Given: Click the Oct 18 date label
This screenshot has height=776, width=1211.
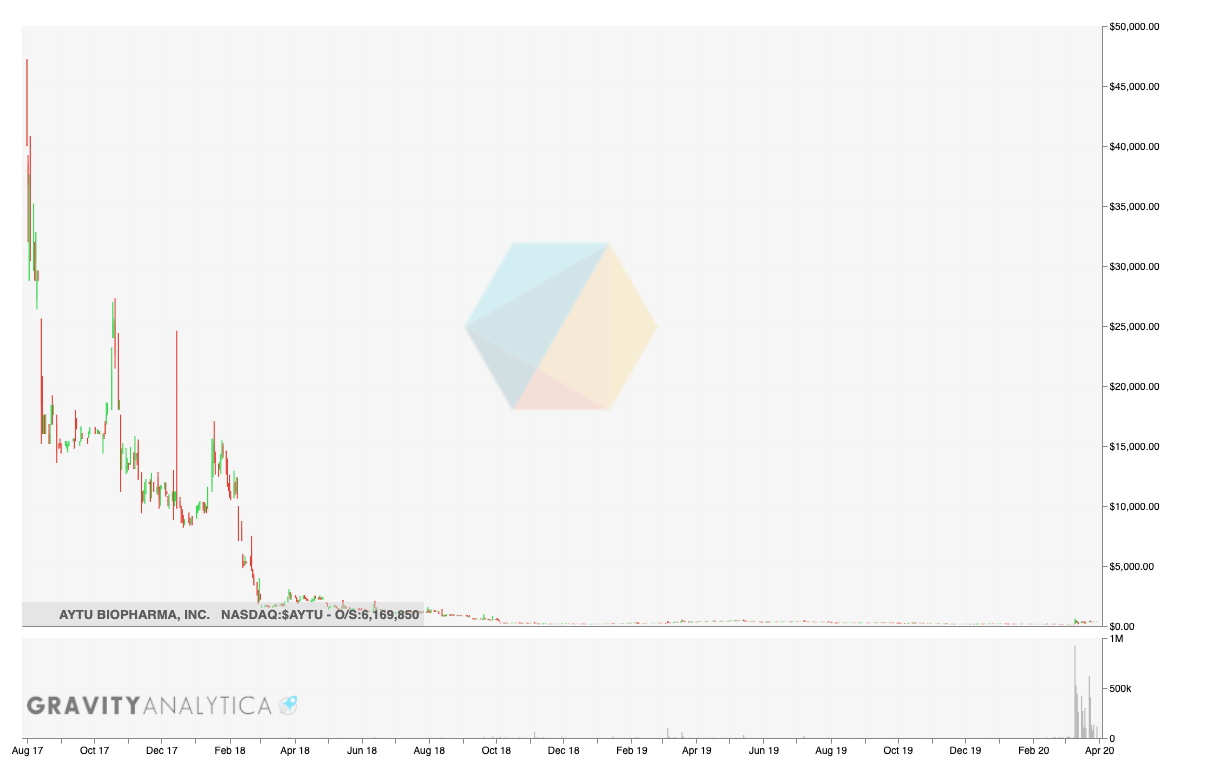Looking at the screenshot, I should pyautogui.click(x=496, y=749).
